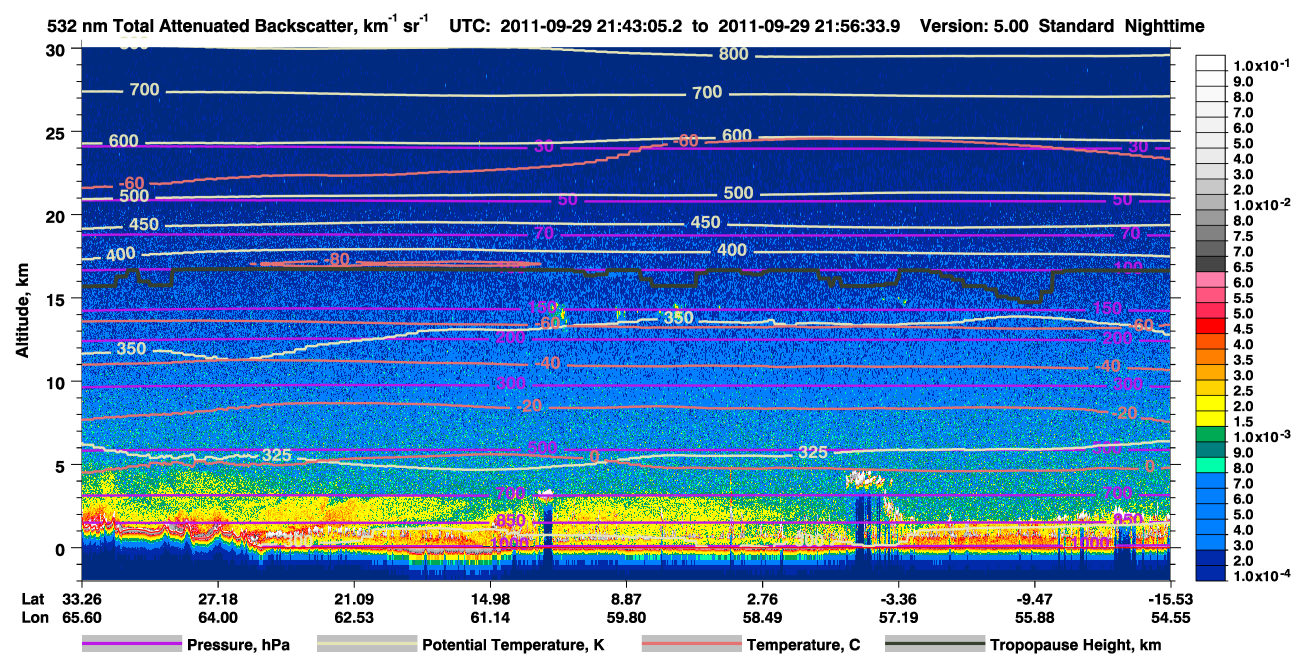The width and height of the screenshot is (1300, 667).
Task: Click latitude value 27.18
Action: (217, 599)
